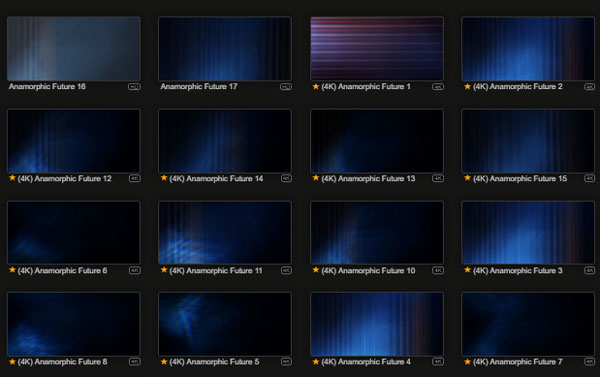Click the 4K badge of Anamorphic Future 1
Image resolution: width=600 pixels, height=377 pixels.
coord(438,87)
